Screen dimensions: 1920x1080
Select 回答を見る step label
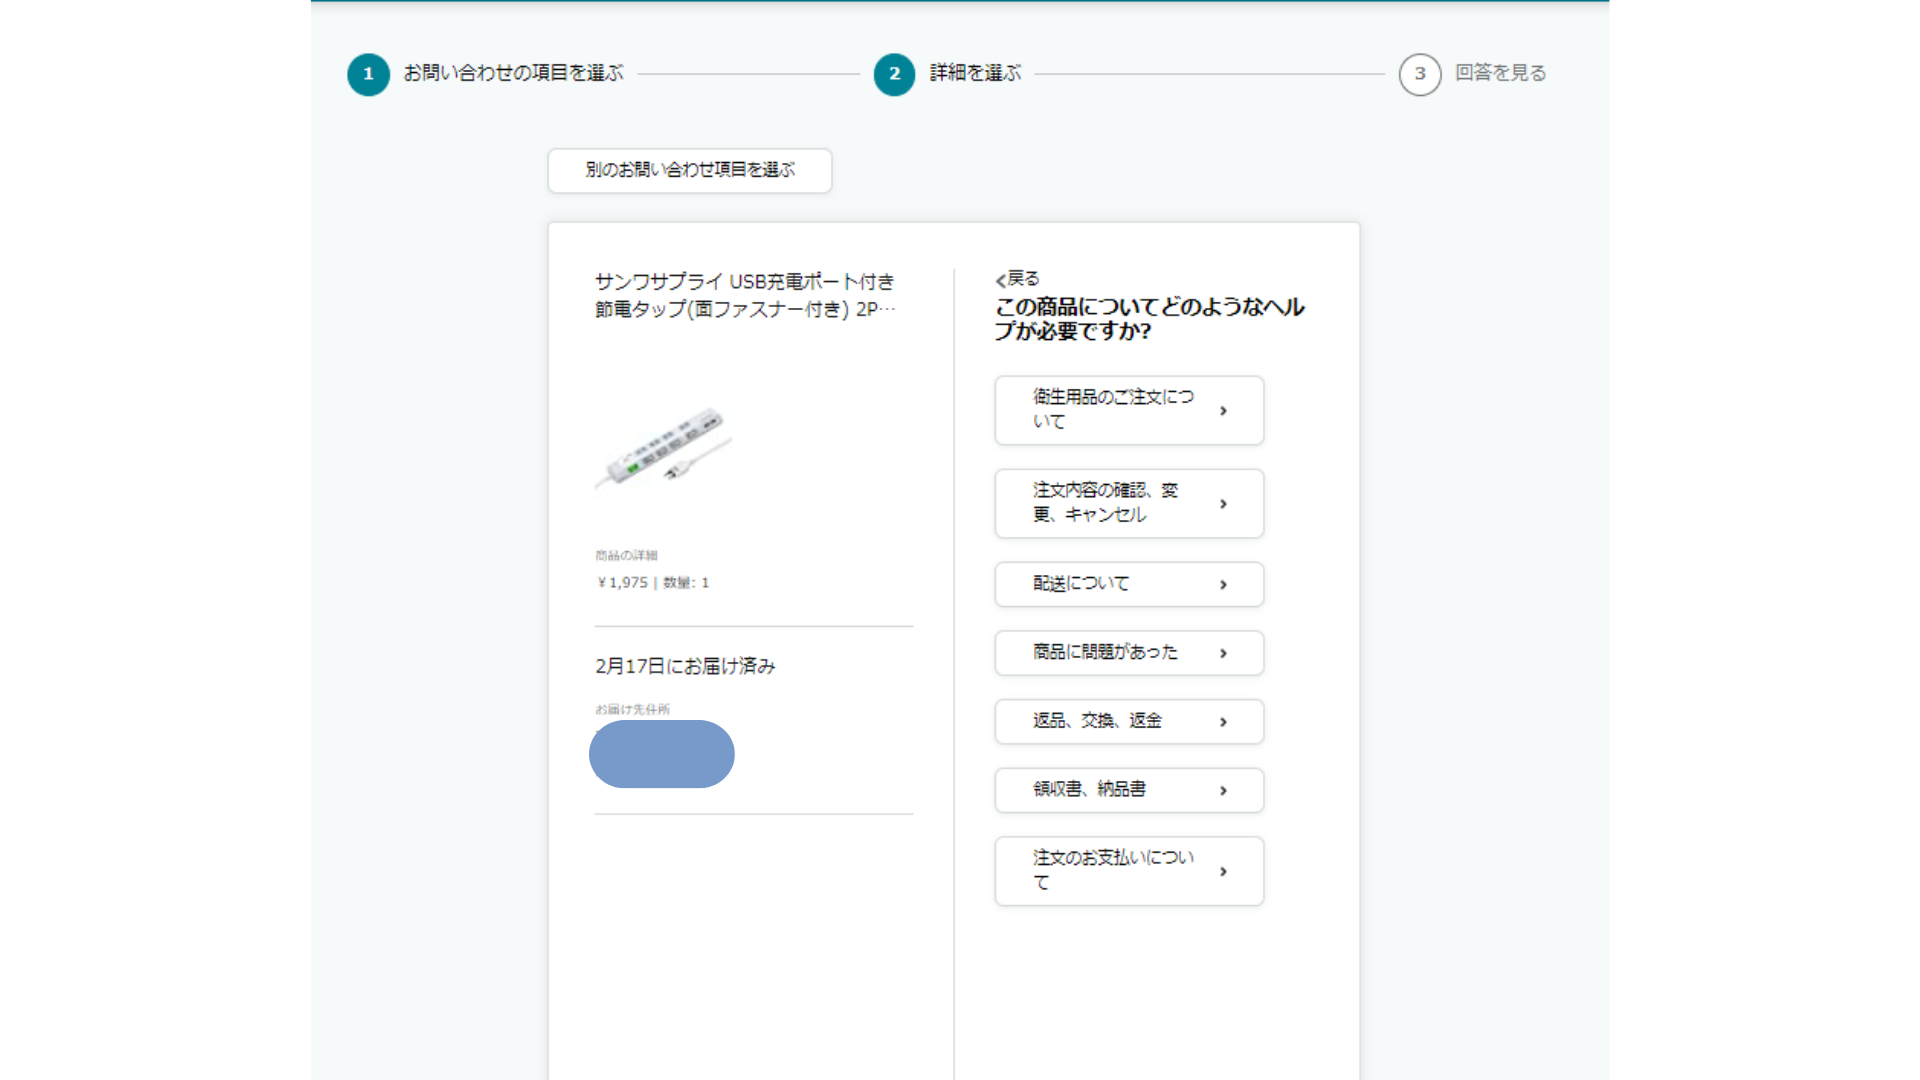[x=1500, y=73]
